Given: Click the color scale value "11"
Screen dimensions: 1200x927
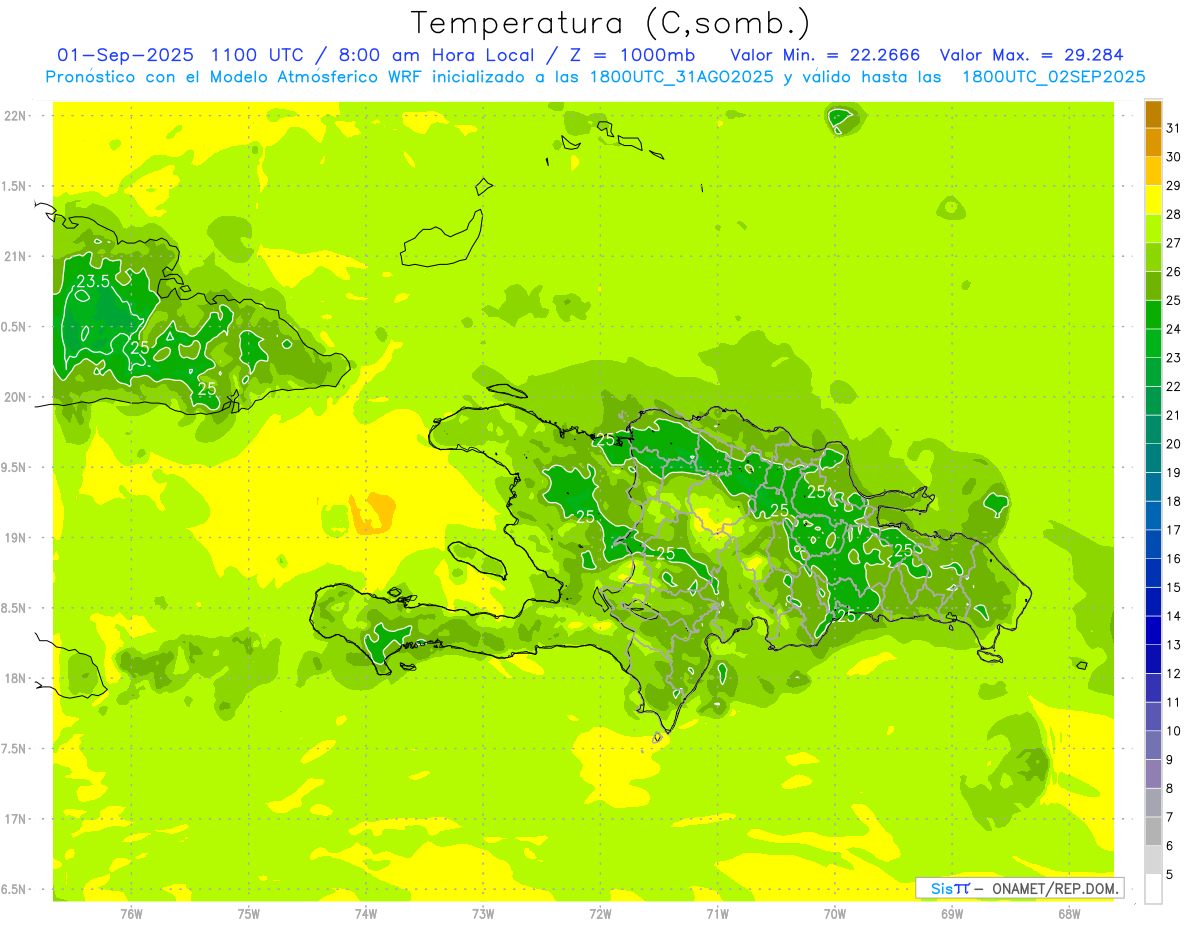Looking at the screenshot, I should click(1174, 702).
